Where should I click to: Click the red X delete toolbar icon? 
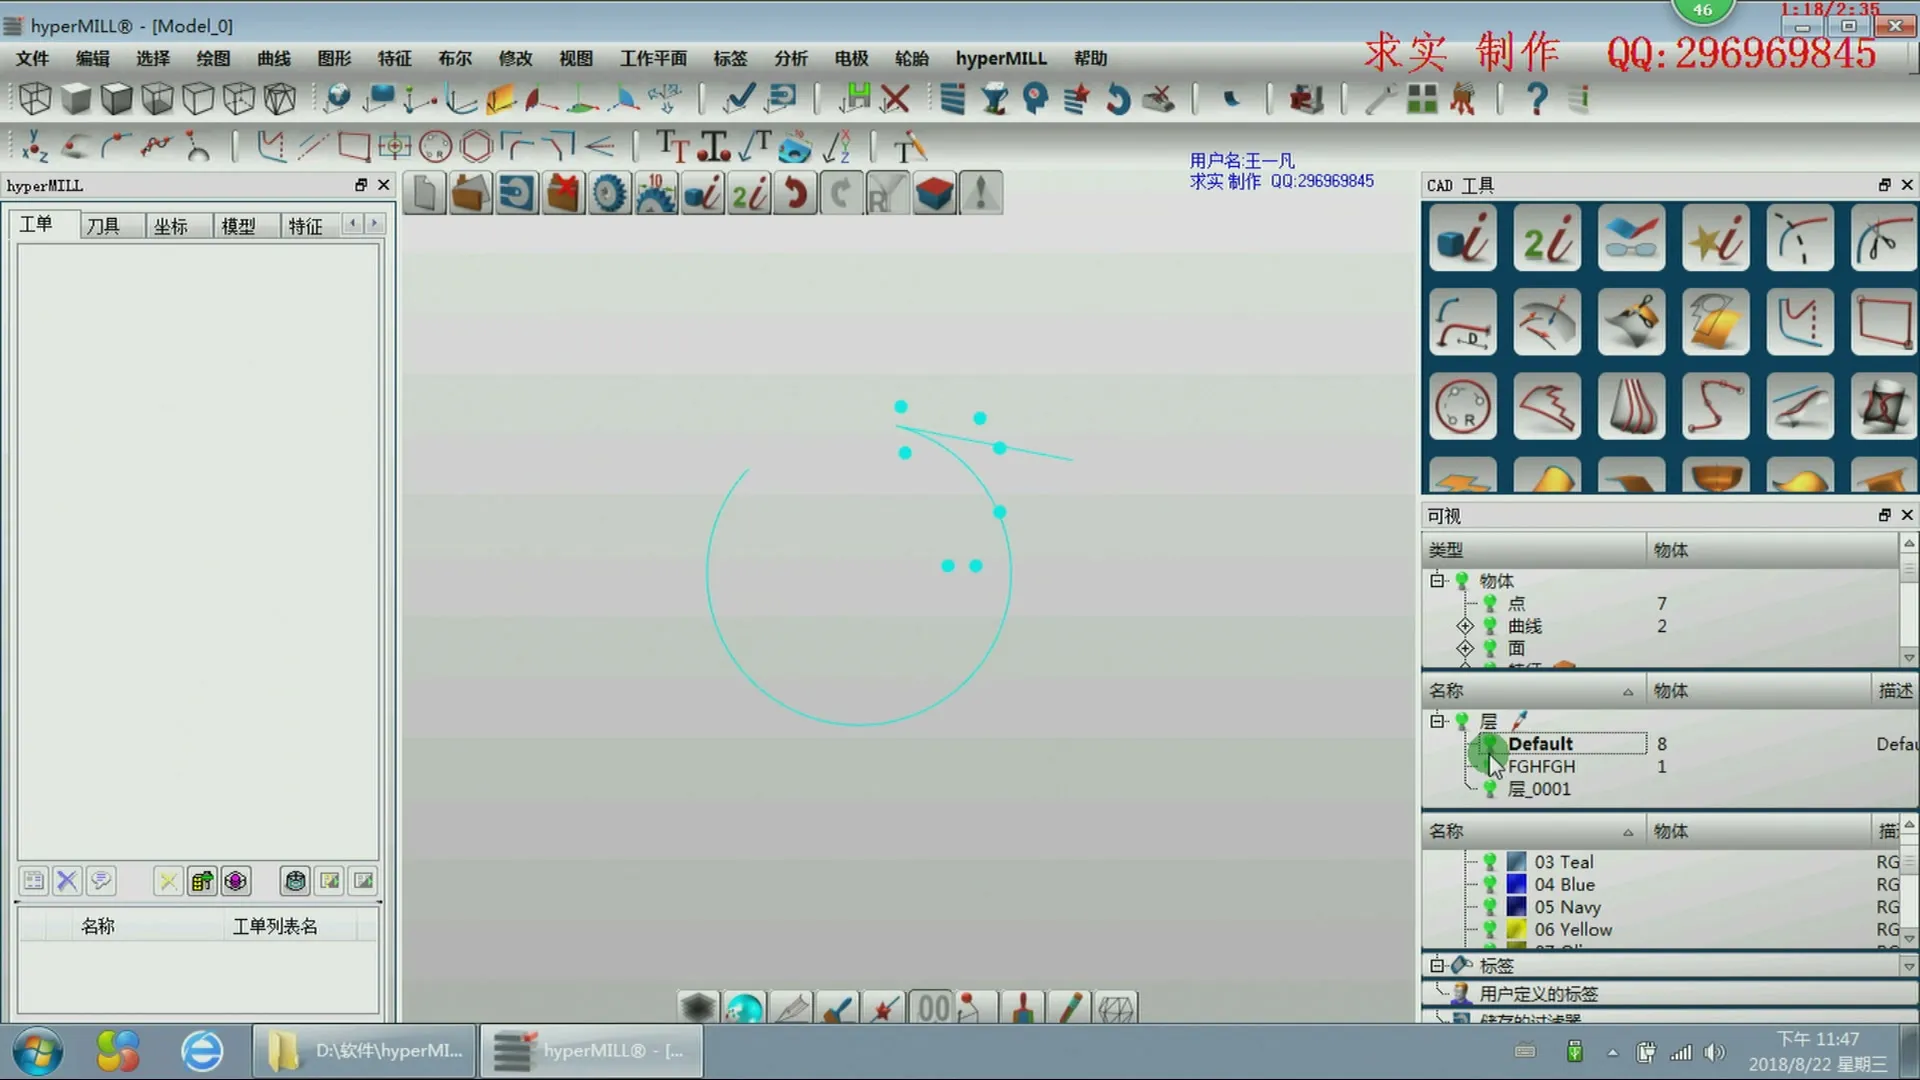[x=896, y=98]
